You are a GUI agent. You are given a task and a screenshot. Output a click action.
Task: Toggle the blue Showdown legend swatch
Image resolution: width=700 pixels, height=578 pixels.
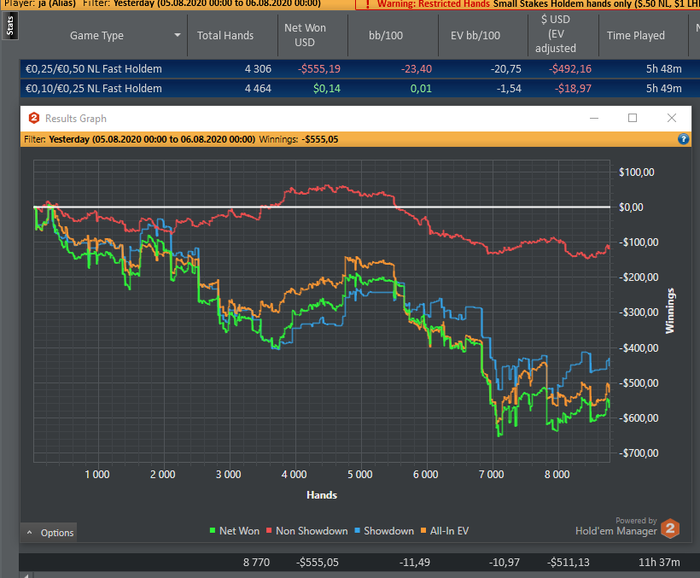[357, 531]
